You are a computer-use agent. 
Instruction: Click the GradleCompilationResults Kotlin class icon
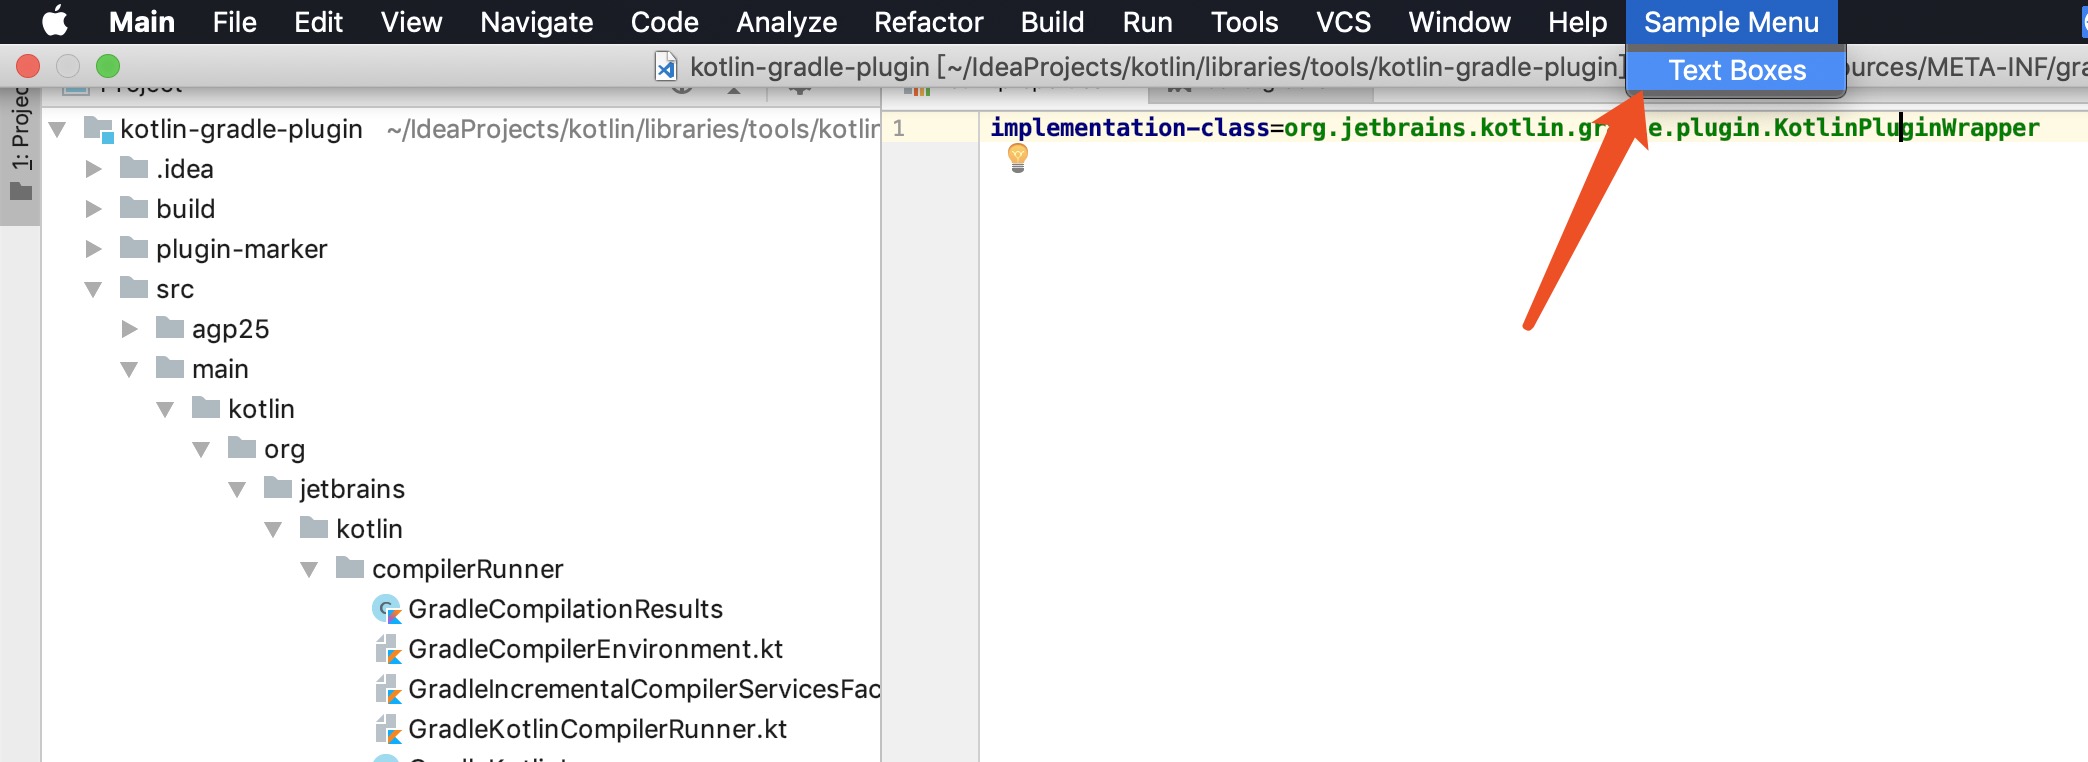pos(386,609)
